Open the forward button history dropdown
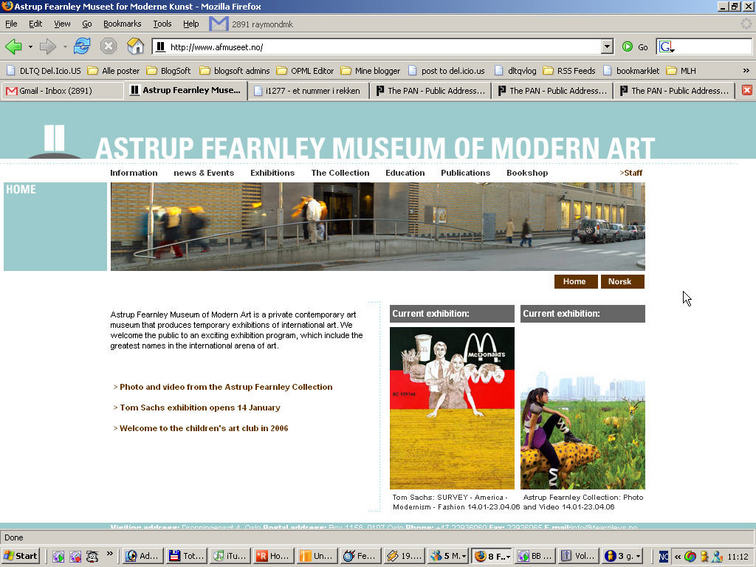 click(65, 47)
